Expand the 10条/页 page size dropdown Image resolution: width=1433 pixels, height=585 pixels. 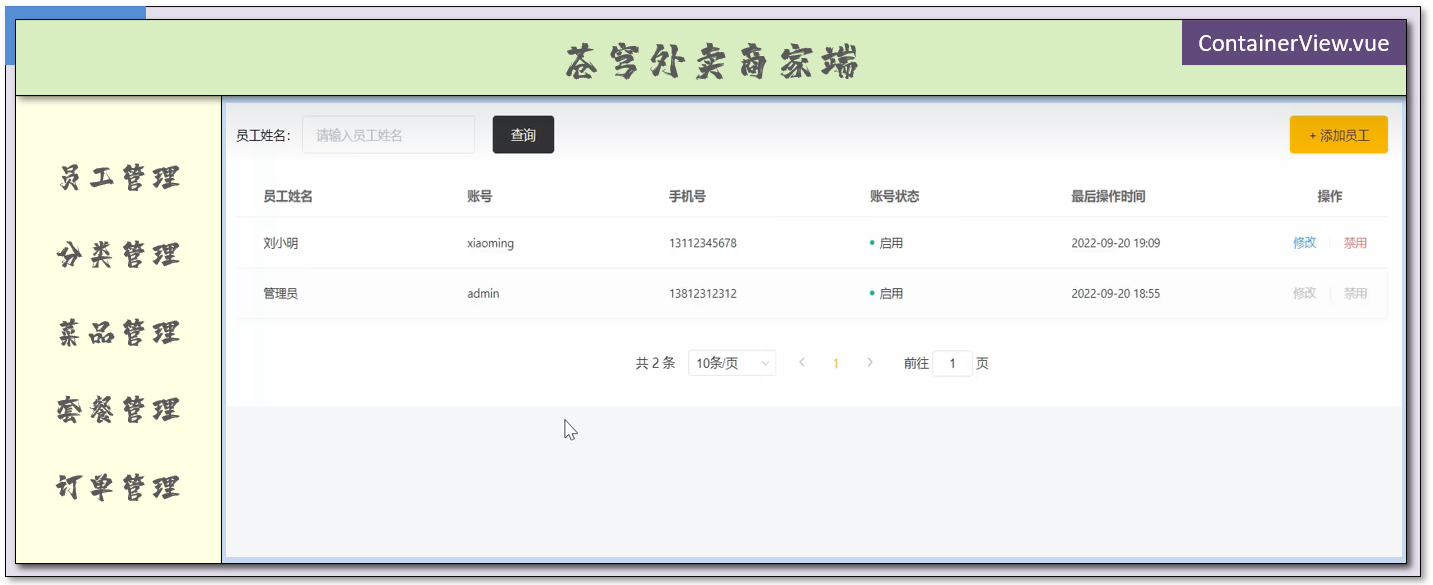[732, 363]
